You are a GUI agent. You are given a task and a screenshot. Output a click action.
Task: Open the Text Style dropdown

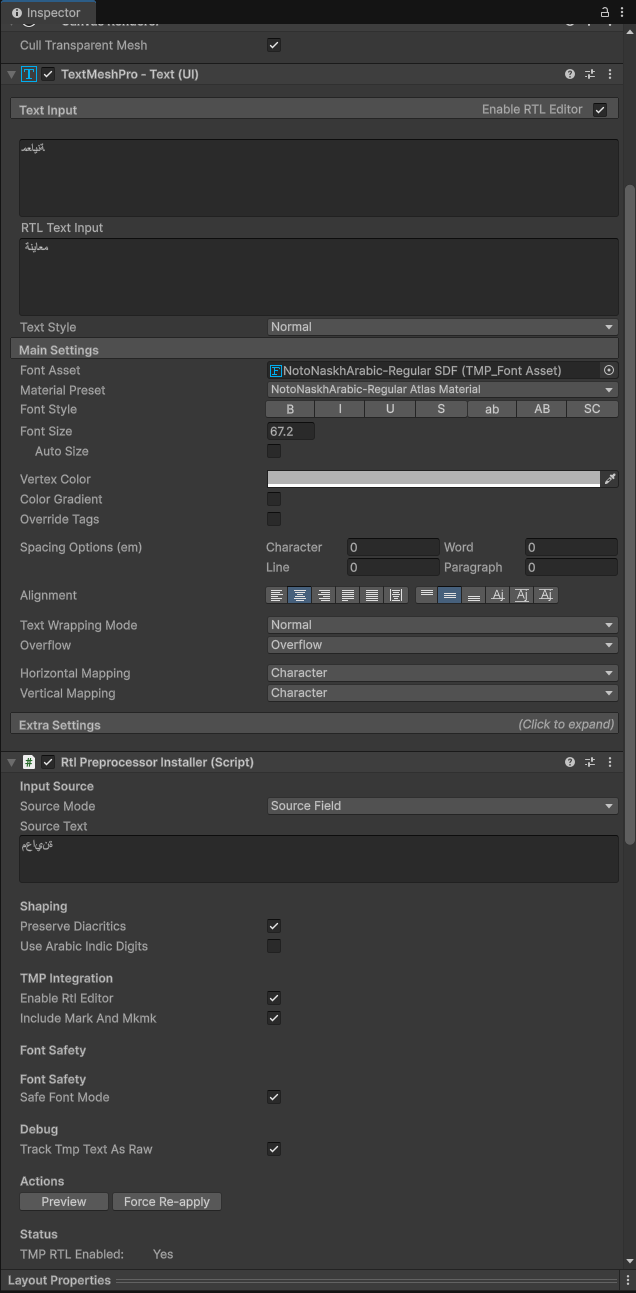click(442, 327)
